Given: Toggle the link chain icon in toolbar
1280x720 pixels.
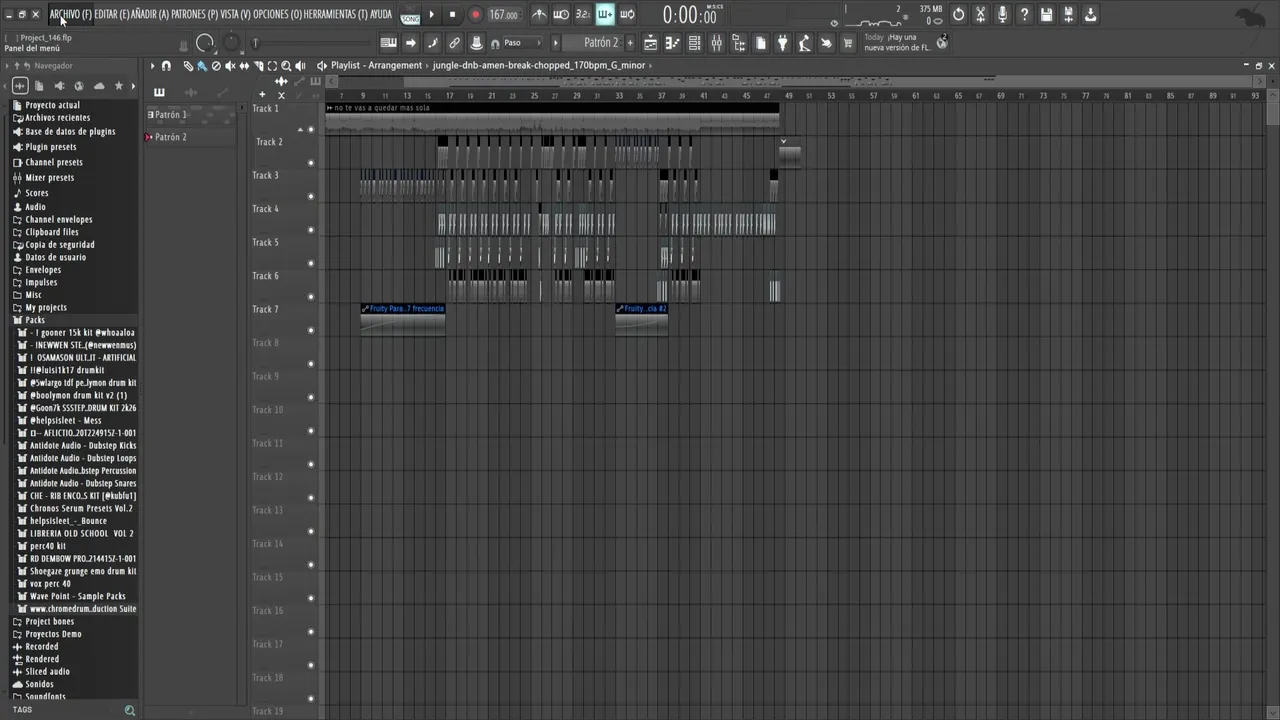Looking at the screenshot, I should (x=454, y=43).
